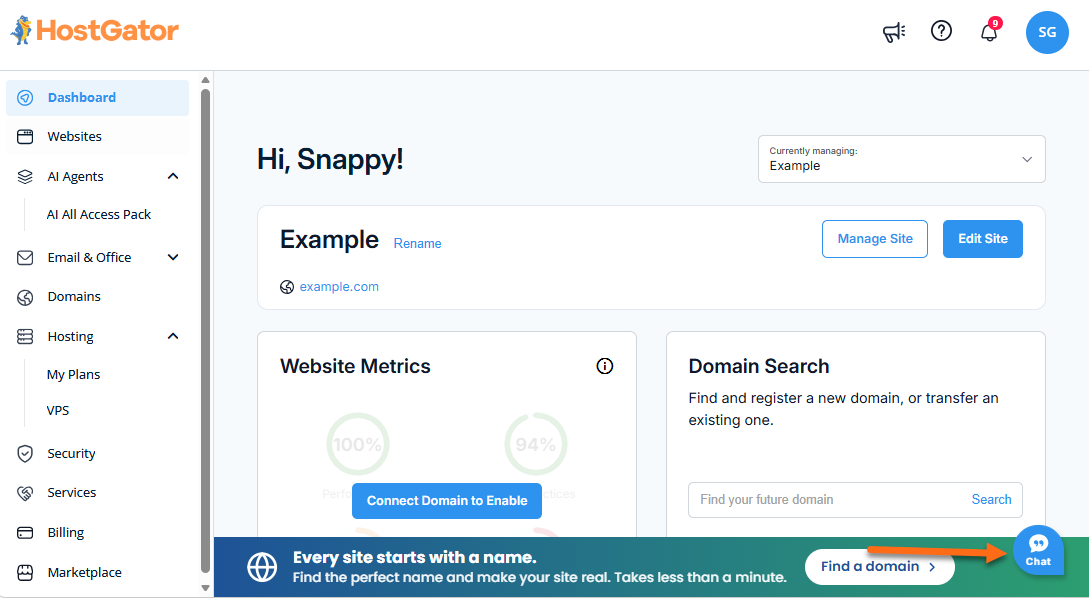Open the help question mark icon
This screenshot has height=598, width=1089.
941,31
